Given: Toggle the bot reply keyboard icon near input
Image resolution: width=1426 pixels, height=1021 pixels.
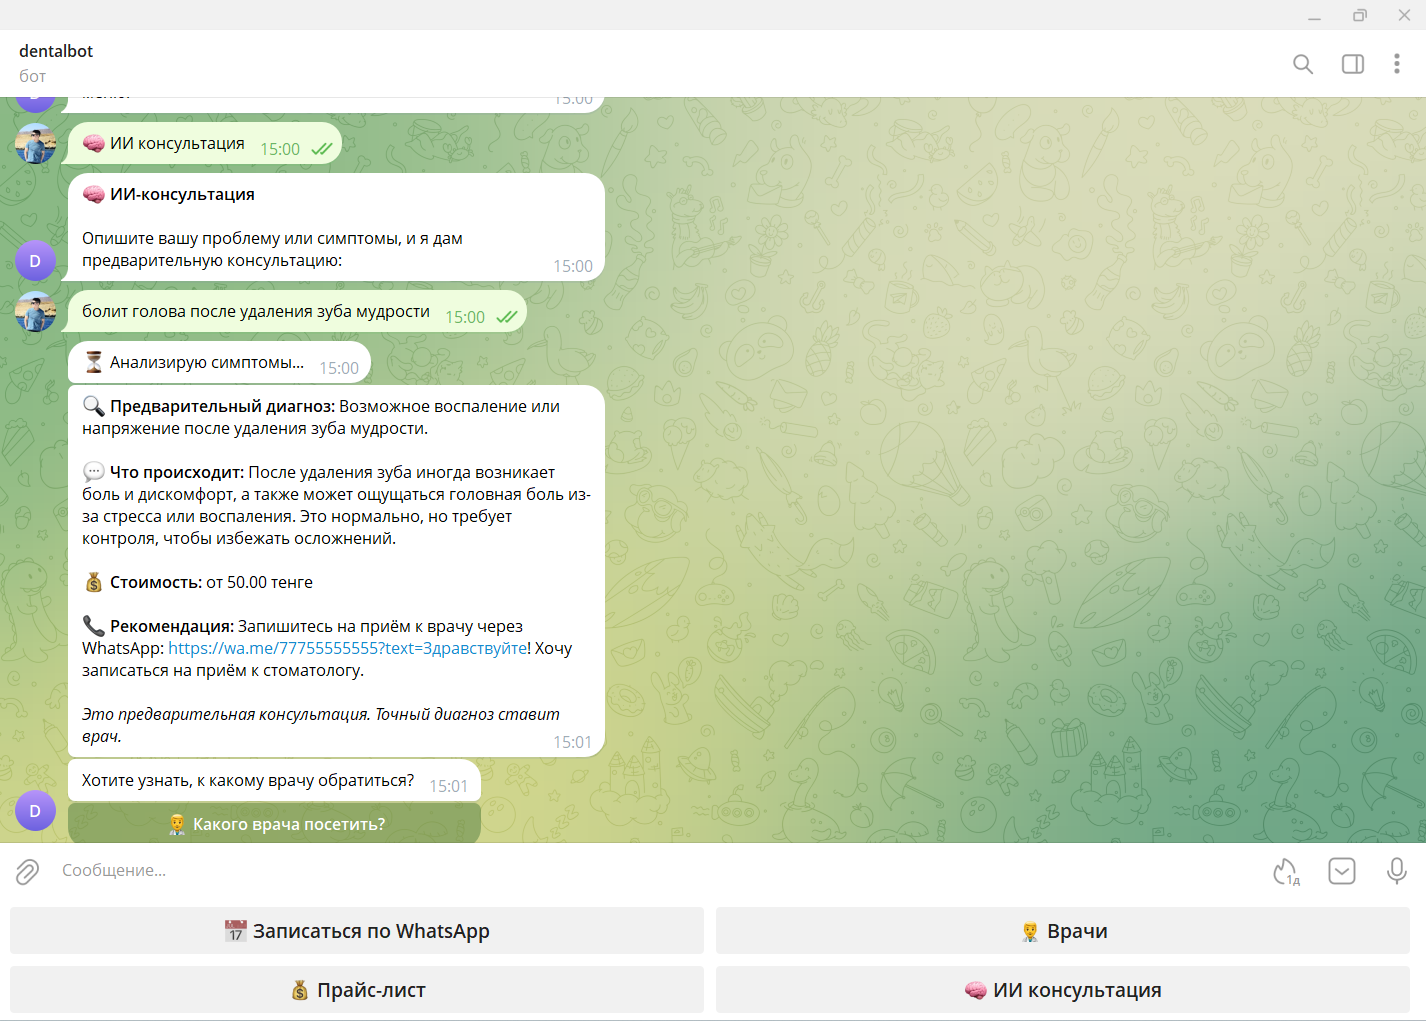Looking at the screenshot, I should (1341, 871).
